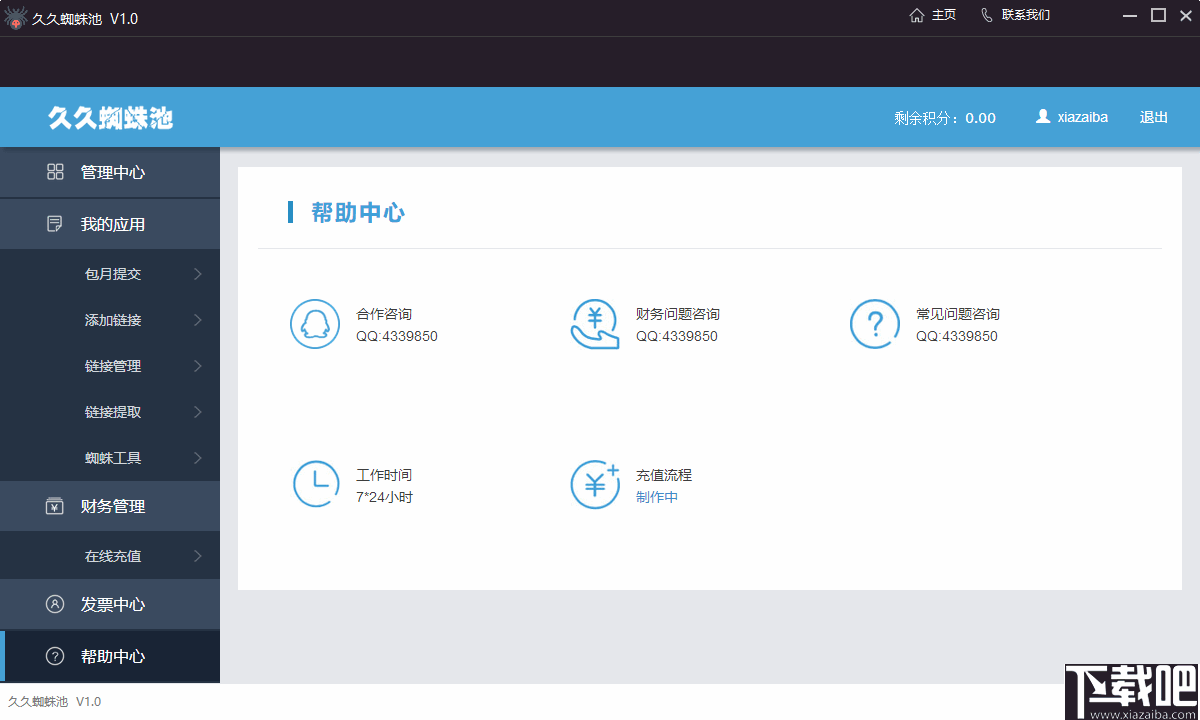This screenshot has width=1200, height=720.
Task: Click QQ:4339850 under 合作咨询
Action: point(397,336)
